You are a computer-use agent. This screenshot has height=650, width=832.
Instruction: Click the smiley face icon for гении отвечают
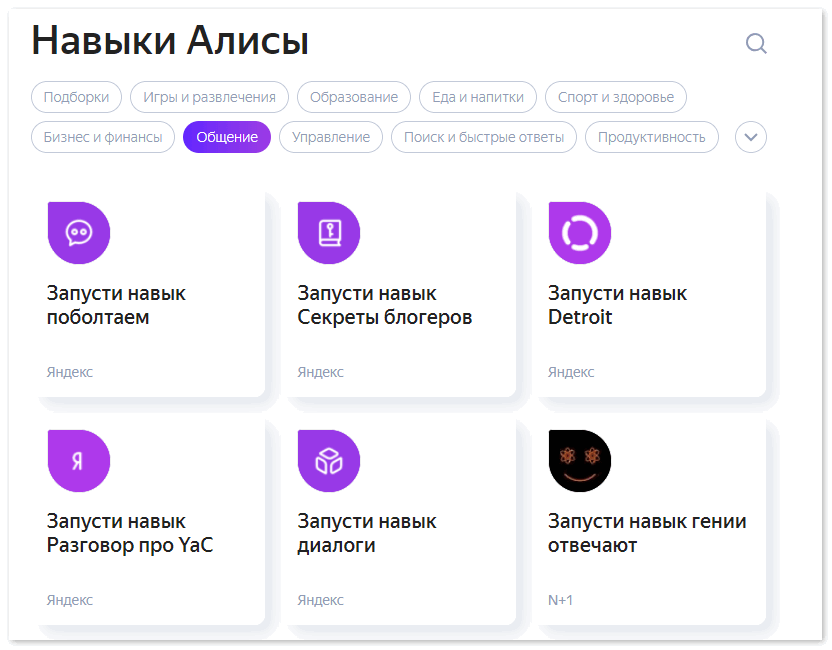(579, 461)
